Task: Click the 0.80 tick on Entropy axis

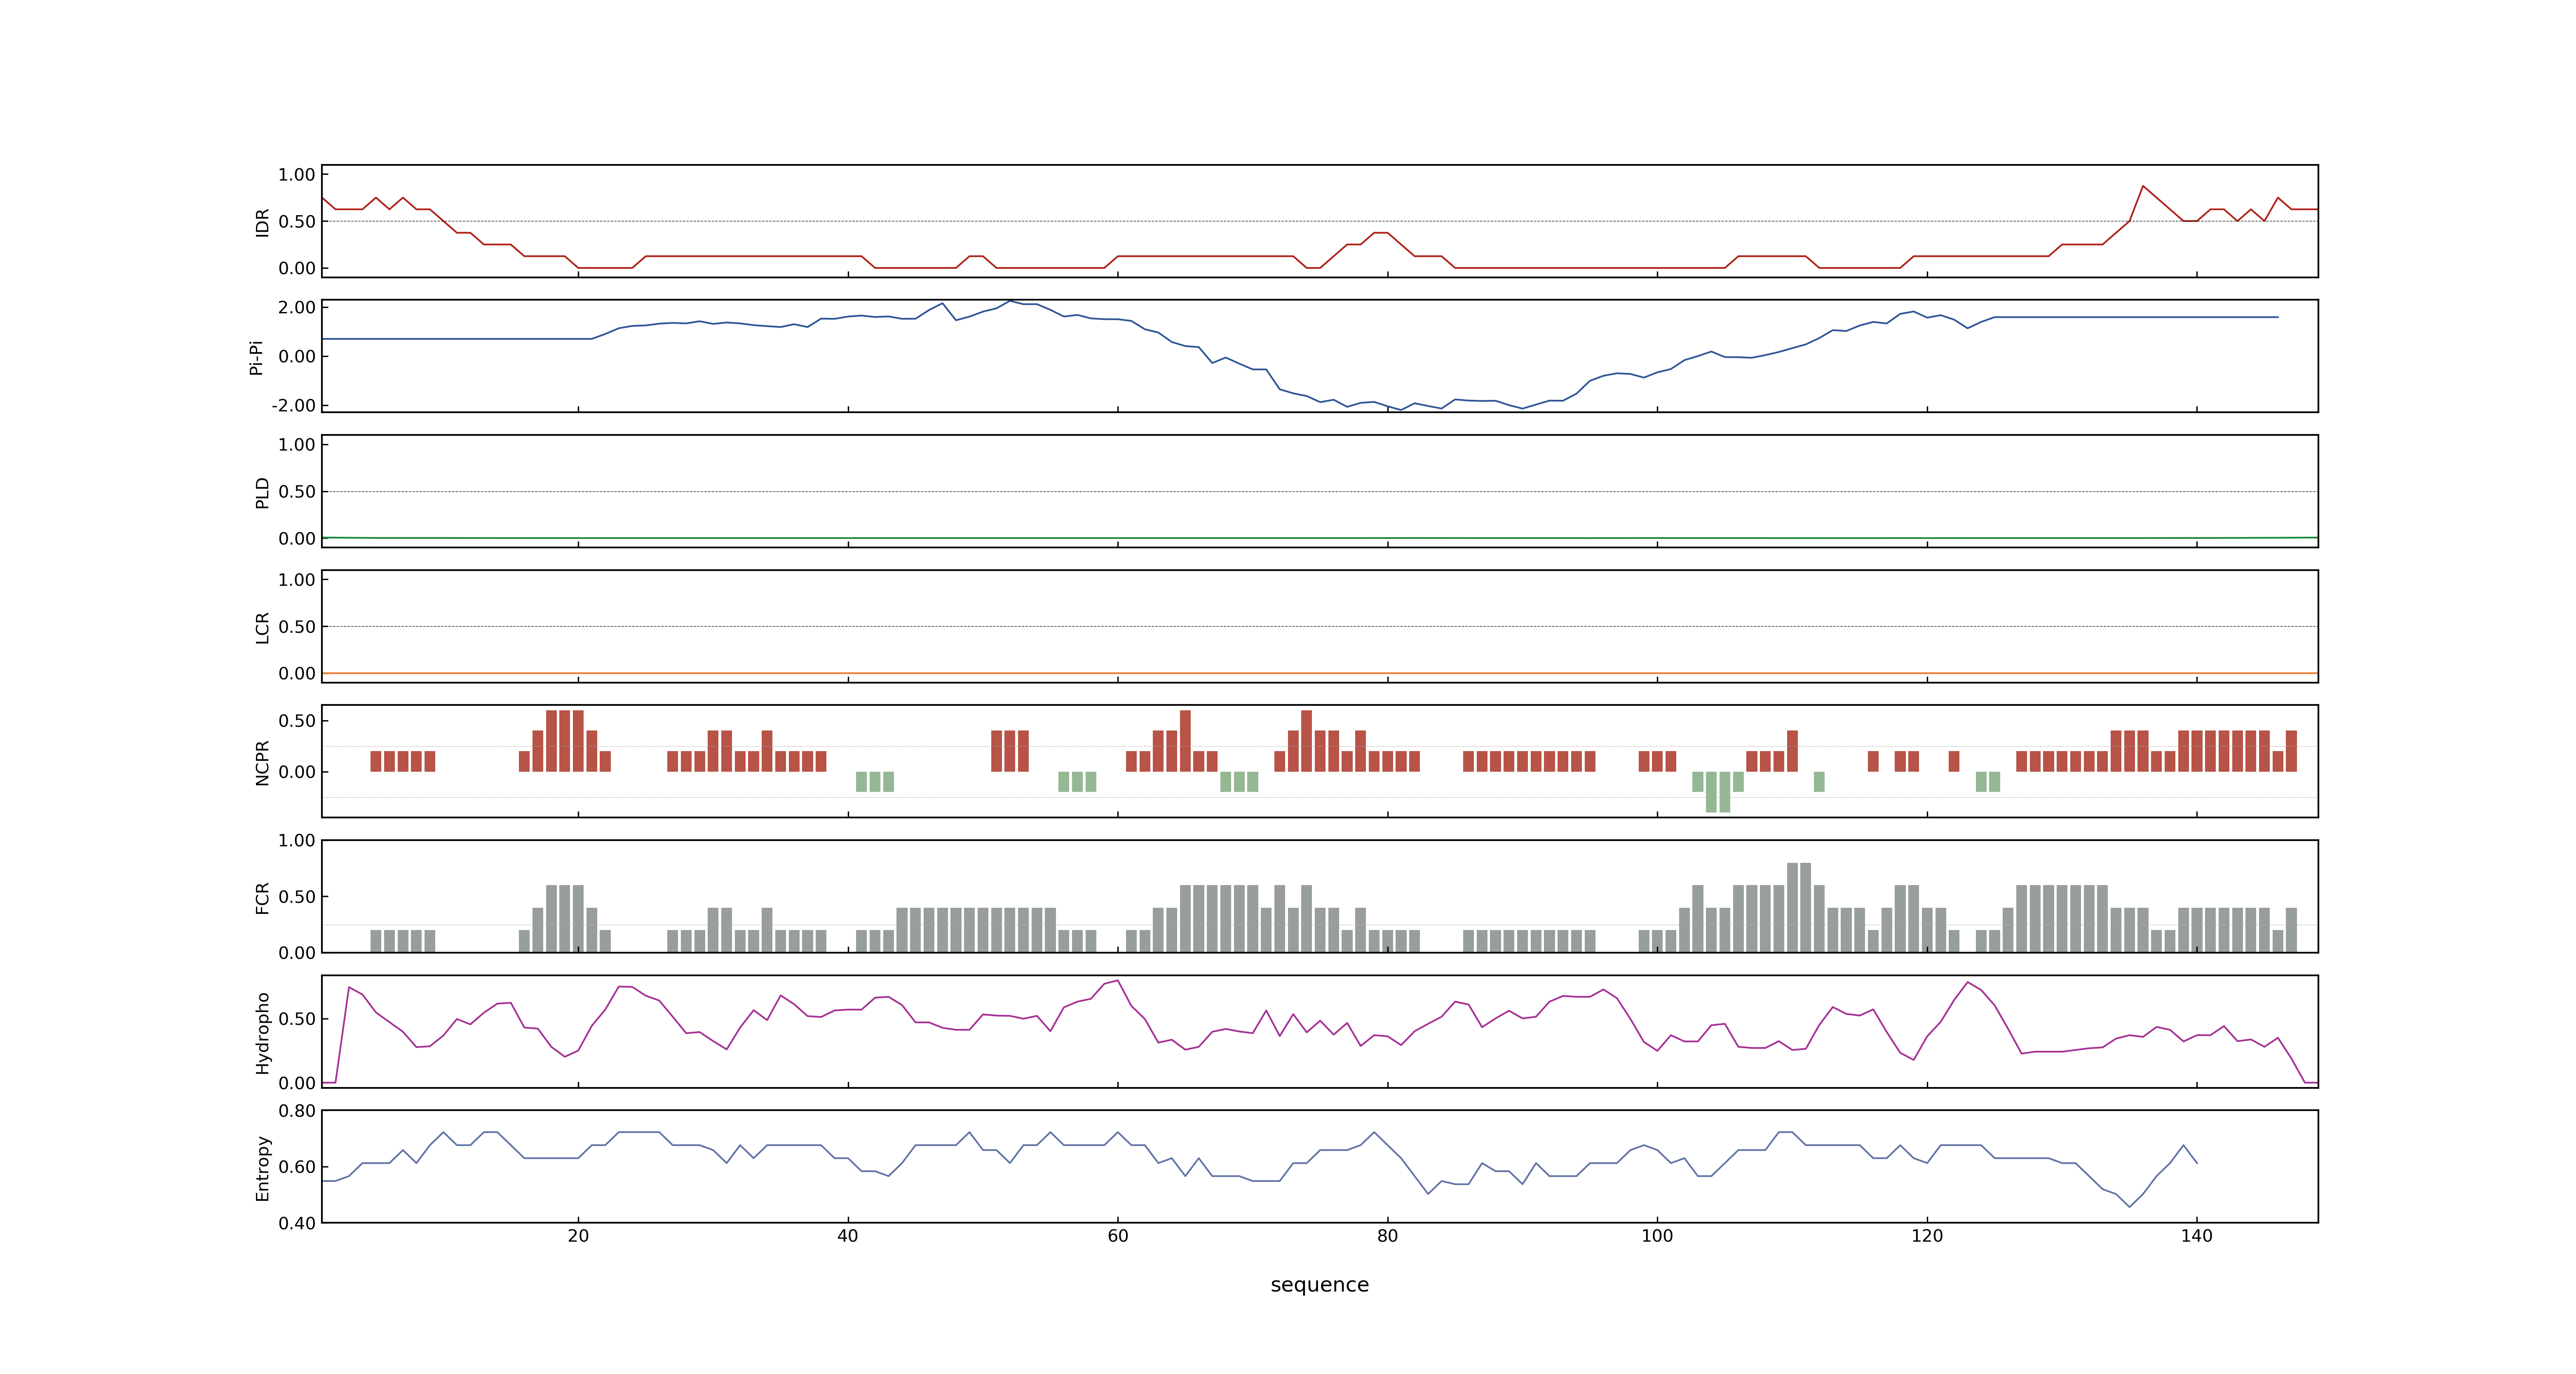Action: [x=297, y=1111]
